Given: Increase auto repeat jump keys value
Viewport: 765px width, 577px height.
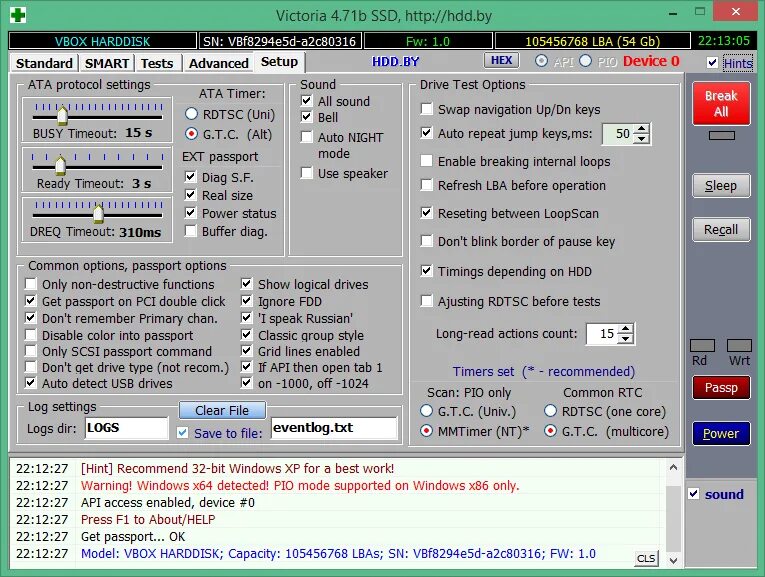Looking at the screenshot, I should click(642, 129).
